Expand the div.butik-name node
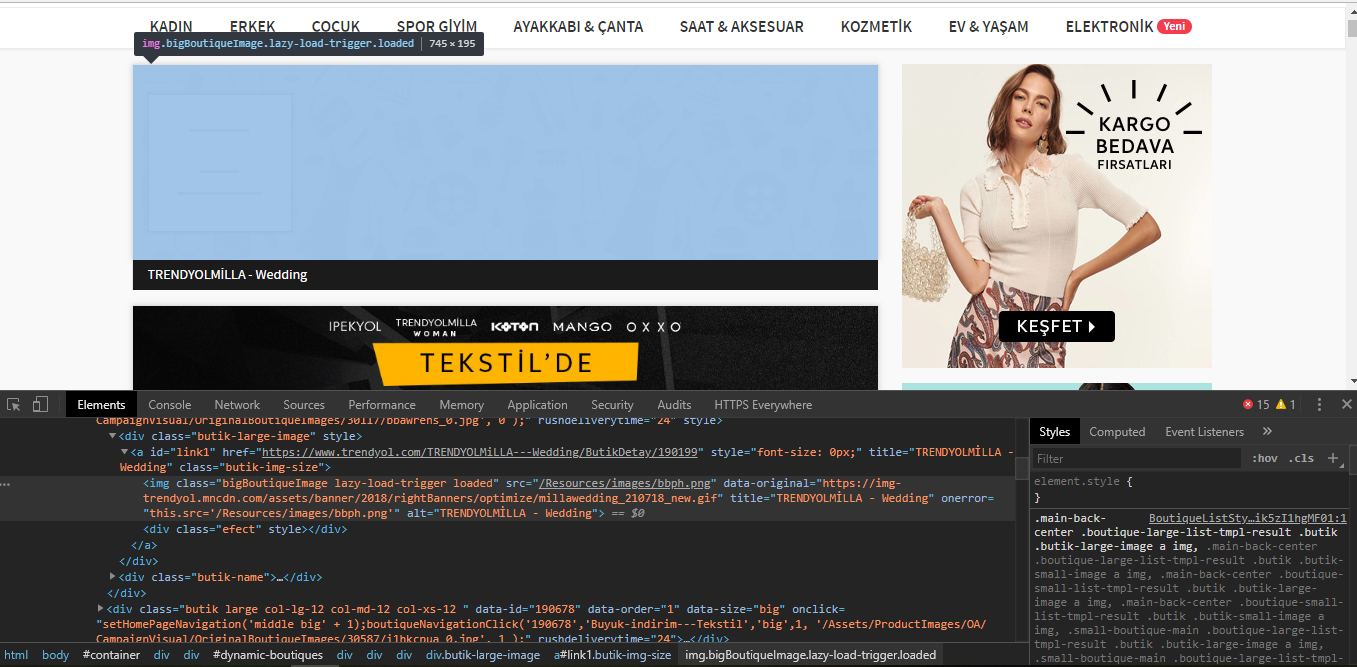The height and width of the screenshot is (667, 1357). pyautogui.click(x=113, y=577)
